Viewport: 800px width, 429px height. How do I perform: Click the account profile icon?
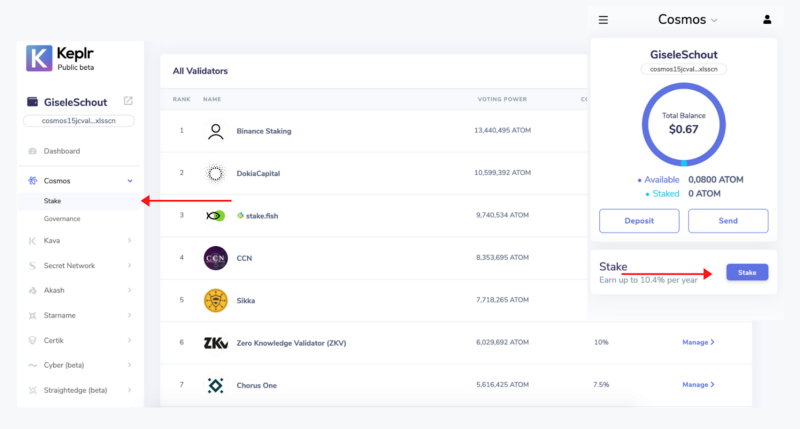pos(767,19)
